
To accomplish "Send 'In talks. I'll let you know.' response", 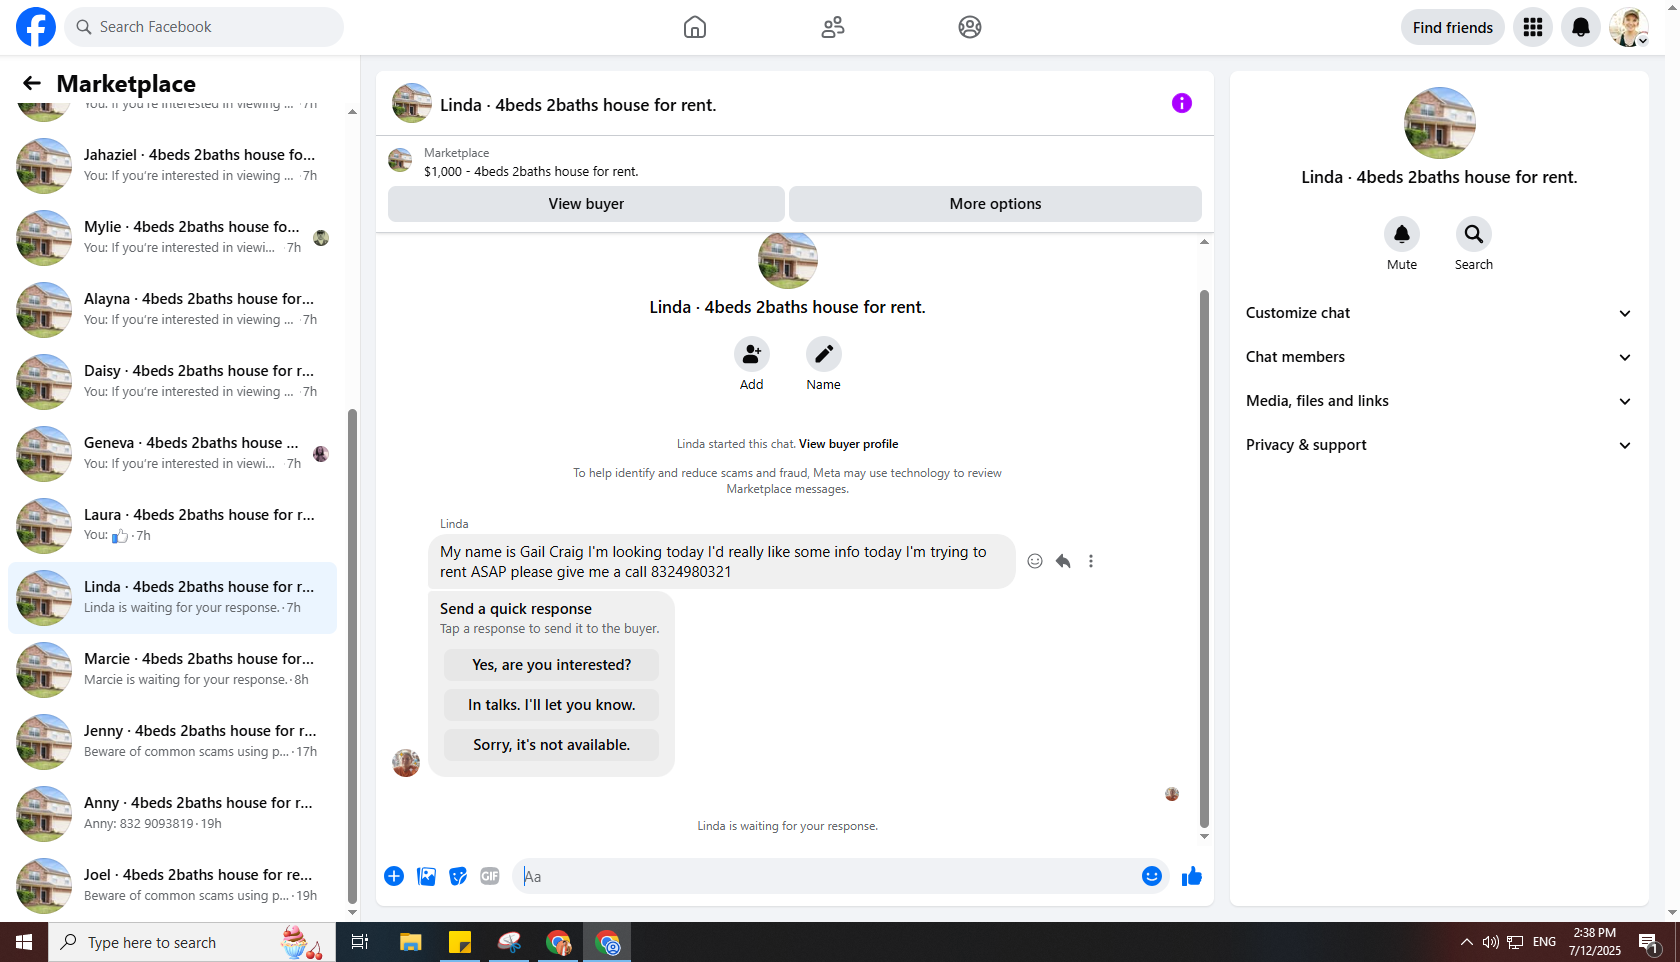I will (x=552, y=705).
